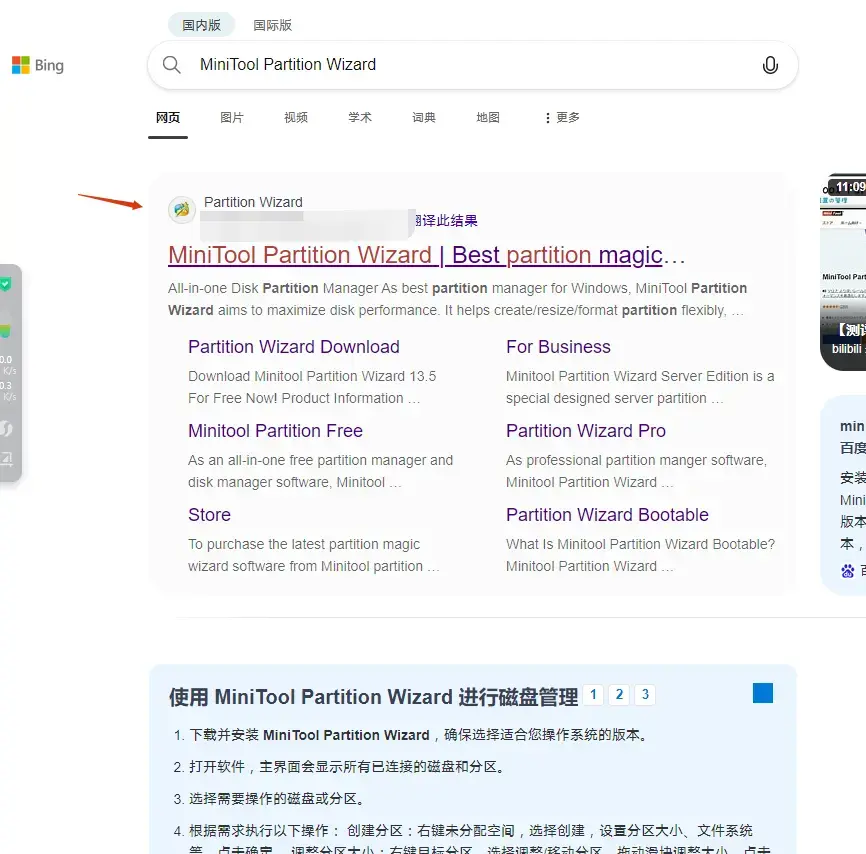The width and height of the screenshot is (866, 854).
Task: Open the For Business sitelink
Action: pos(558,347)
